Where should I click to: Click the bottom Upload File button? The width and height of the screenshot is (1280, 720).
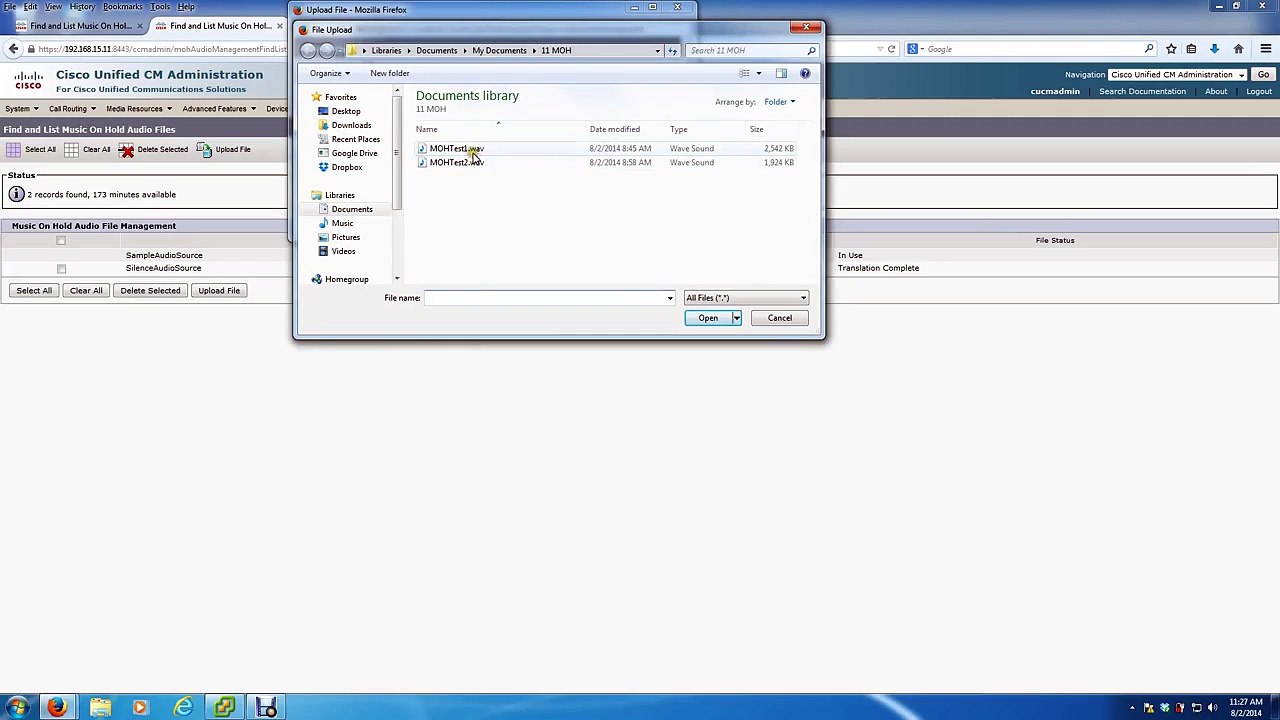pos(219,291)
